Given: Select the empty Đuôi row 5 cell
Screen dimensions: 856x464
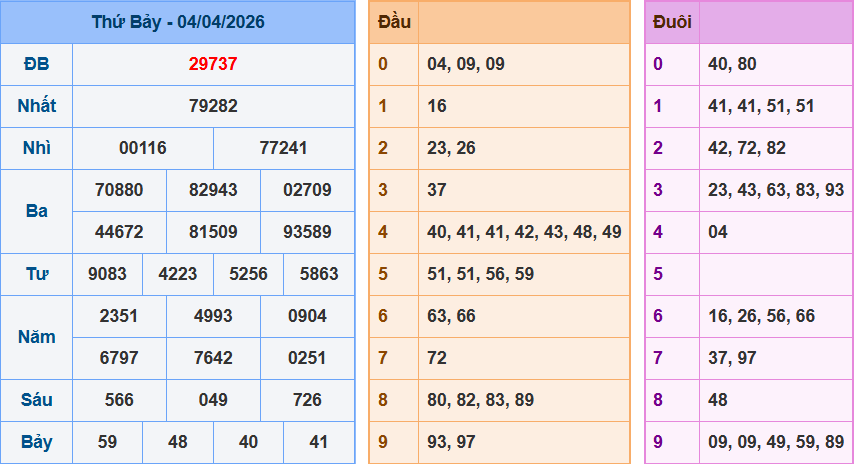Looking at the screenshot, I should (776, 274).
